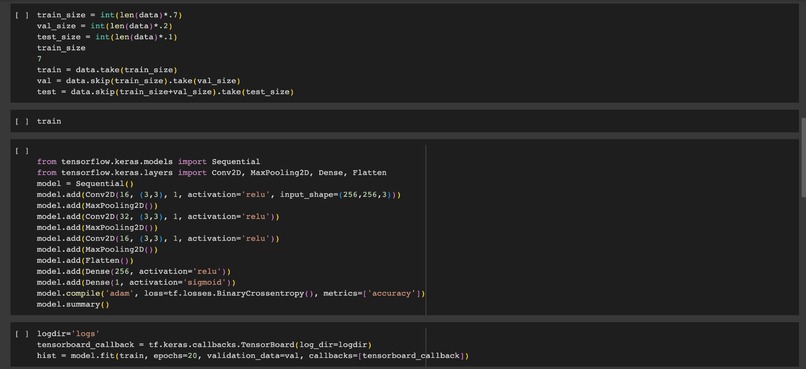806x369 pixels.
Task: Click the 'model.compile' line with BinaryCrossentropy
Action: click(x=231, y=293)
